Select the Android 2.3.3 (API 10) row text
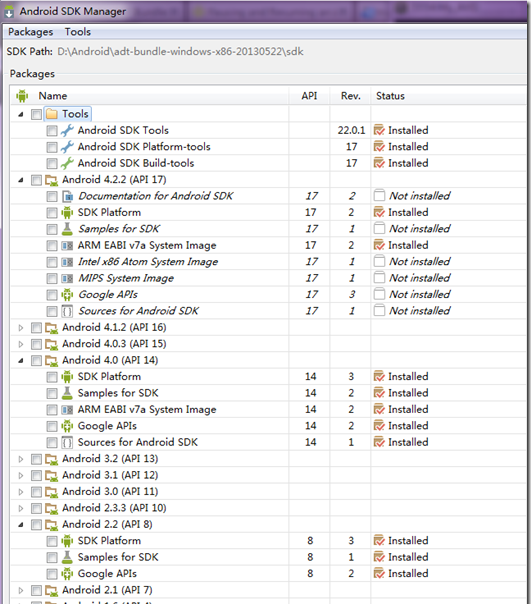 point(114,508)
